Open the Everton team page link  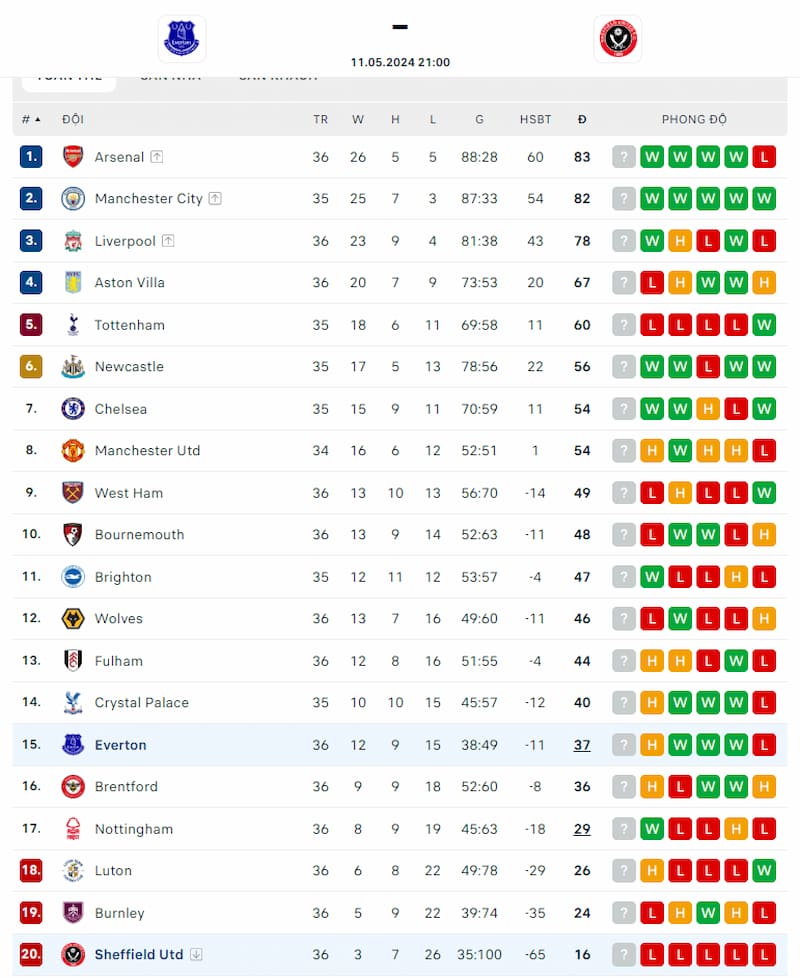(x=121, y=745)
